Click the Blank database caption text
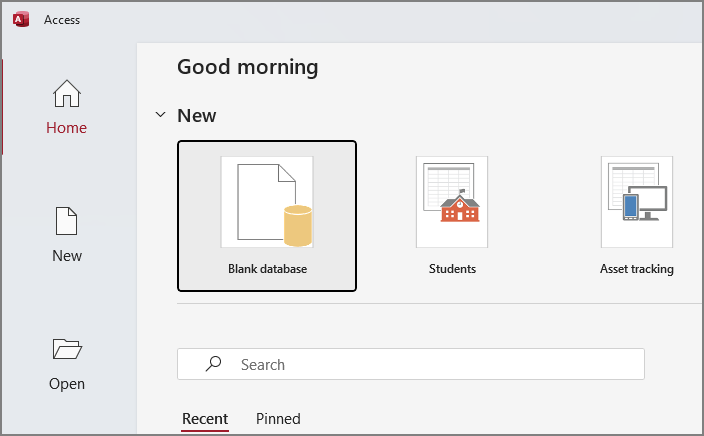The height and width of the screenshot is (436, 704). point(267,269)
